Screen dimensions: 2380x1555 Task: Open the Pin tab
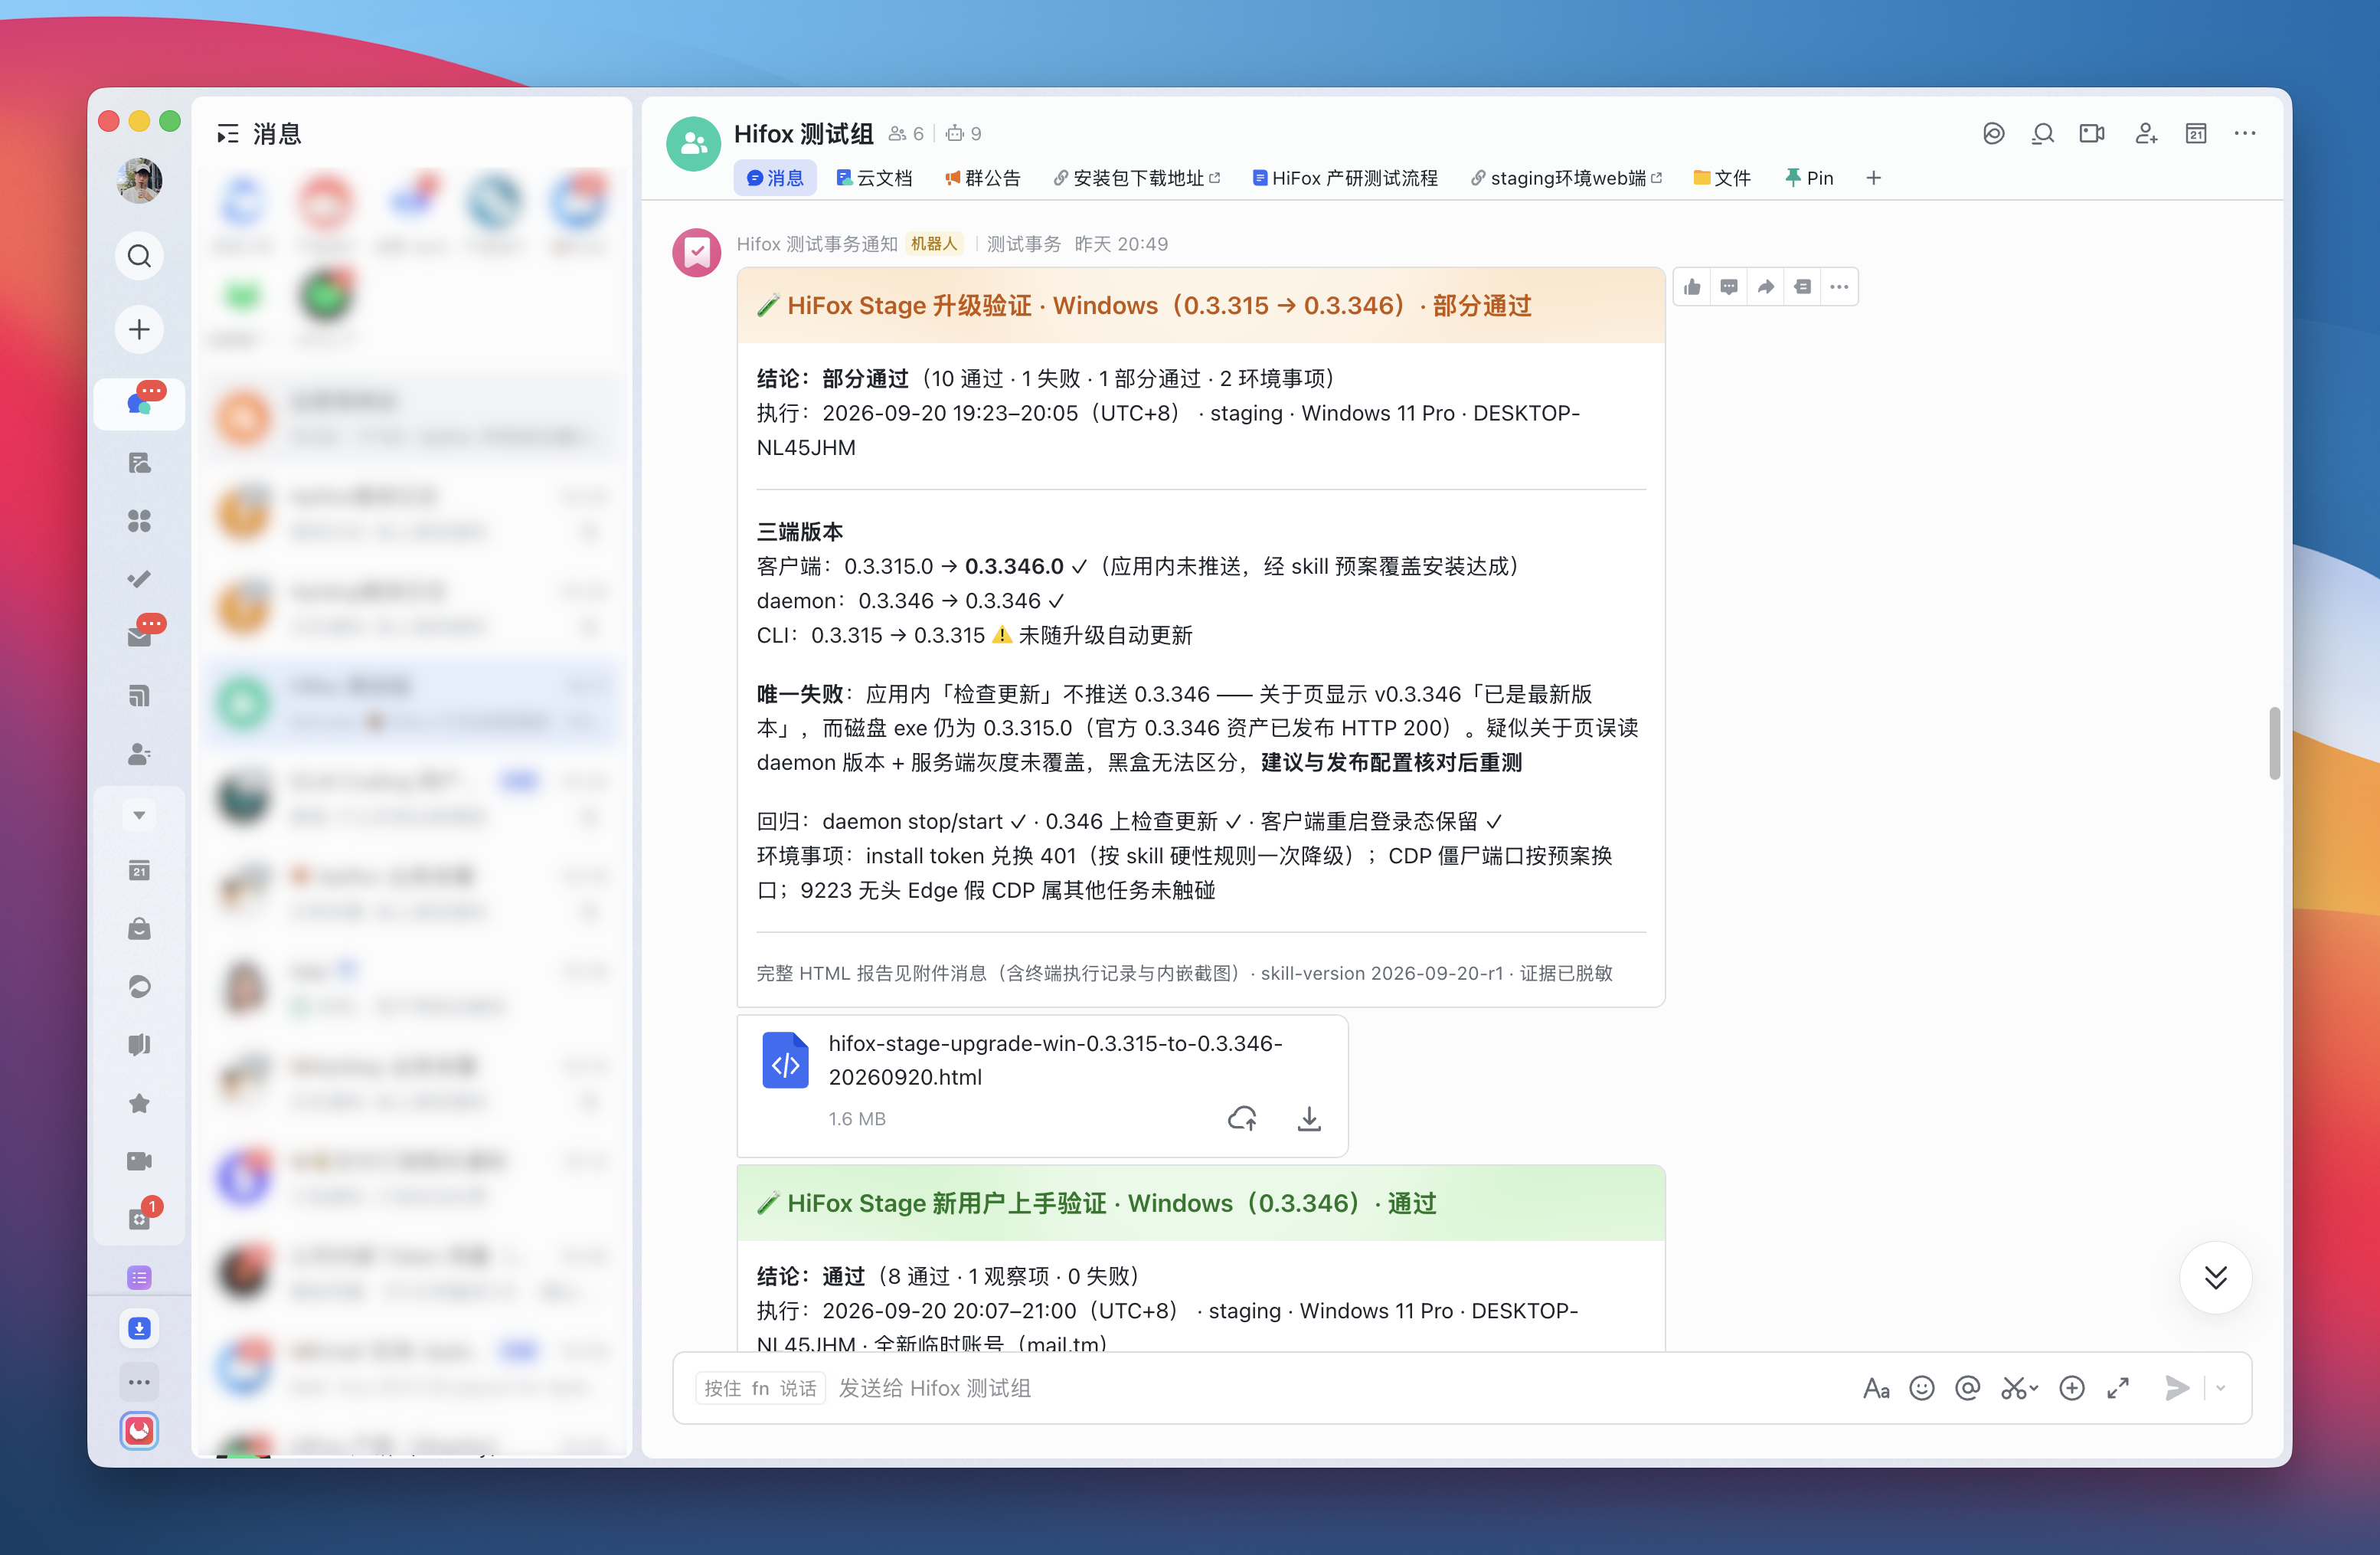(1809, 178)
